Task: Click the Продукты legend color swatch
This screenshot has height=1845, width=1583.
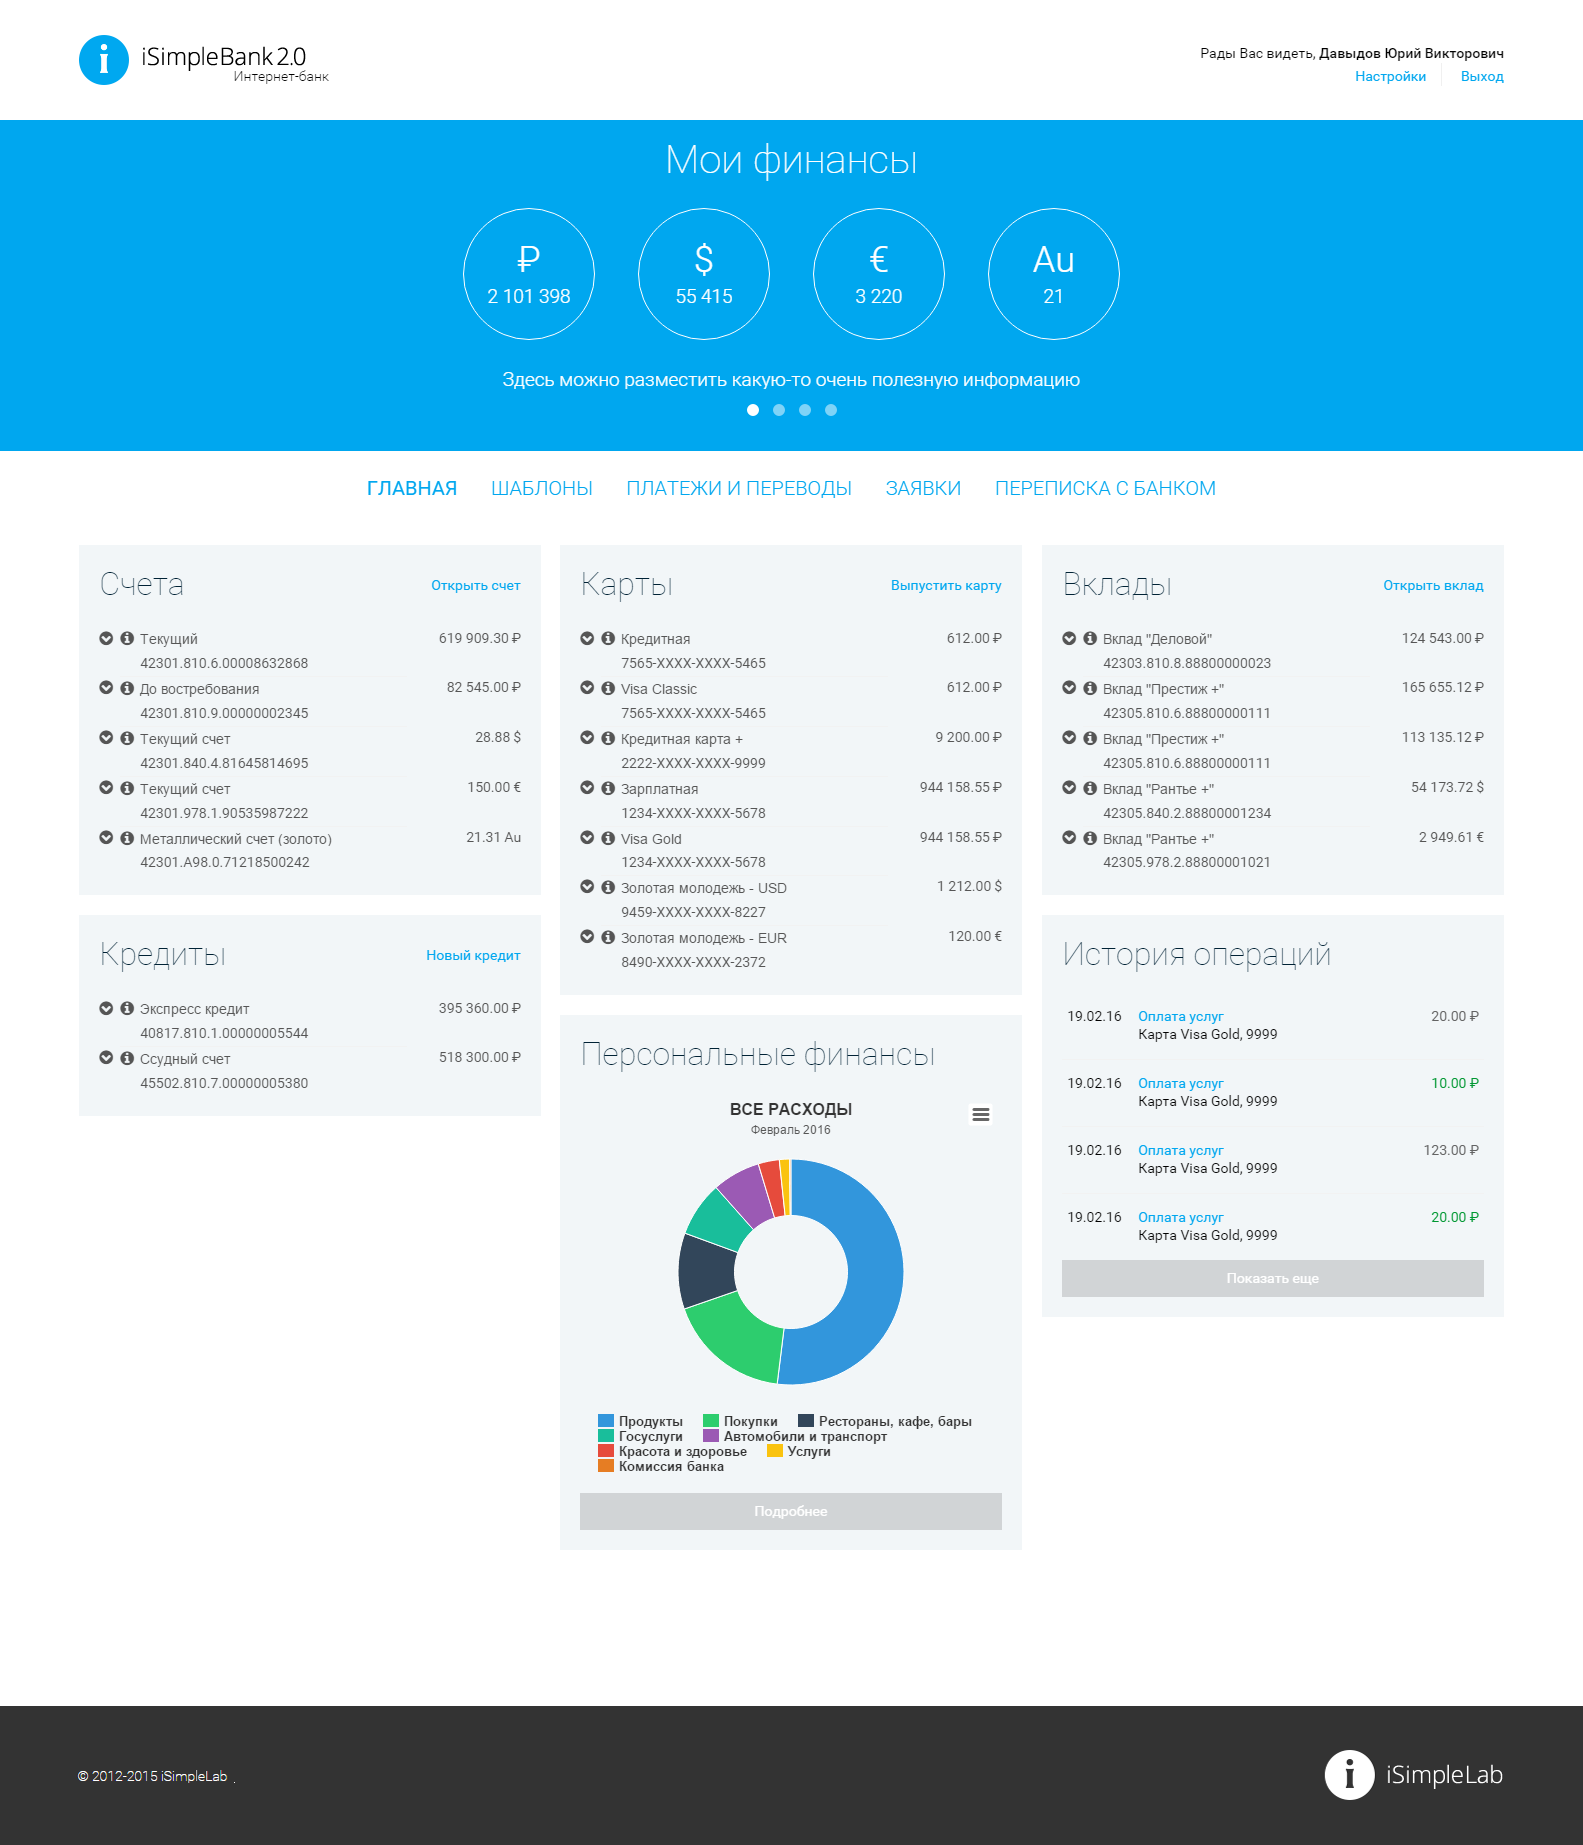Action: [x=606, y=1421]
